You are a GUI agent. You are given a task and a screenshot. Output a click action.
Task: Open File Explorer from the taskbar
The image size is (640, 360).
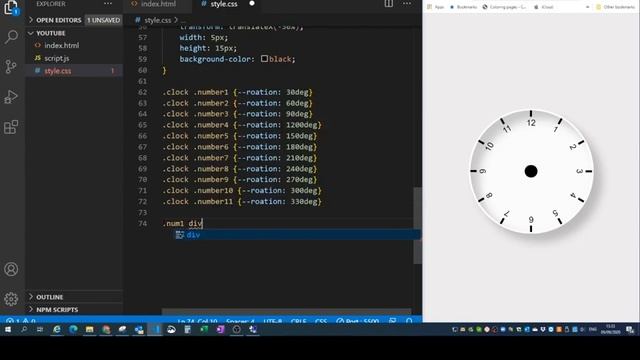[x=90, y=329]
